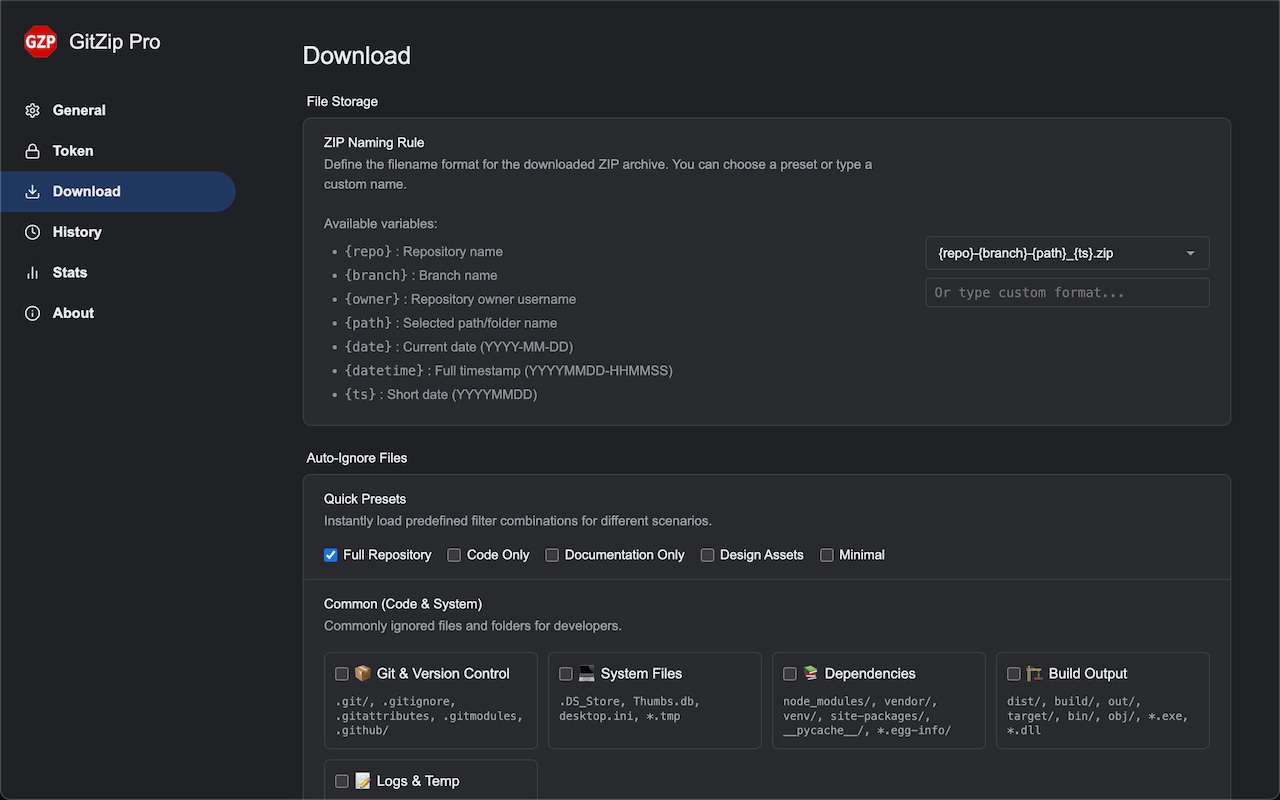The width and height of the screenshot is (1280, 800).
Task: Click the Download arrow icon in sidebar
Action: click(x=33, y=191)
